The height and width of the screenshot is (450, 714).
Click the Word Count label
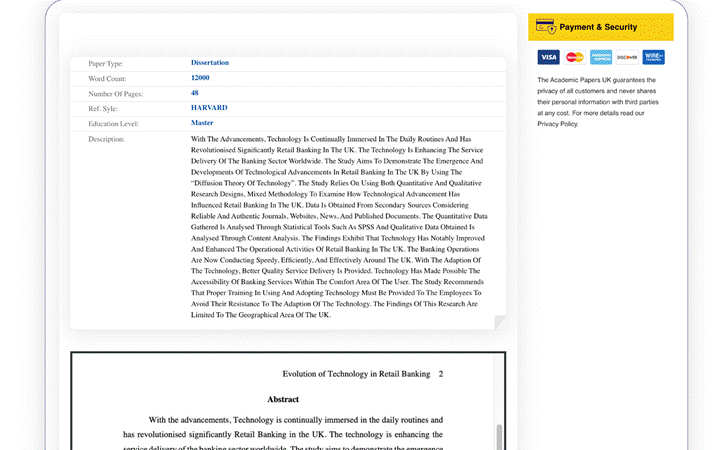point(107,79)
